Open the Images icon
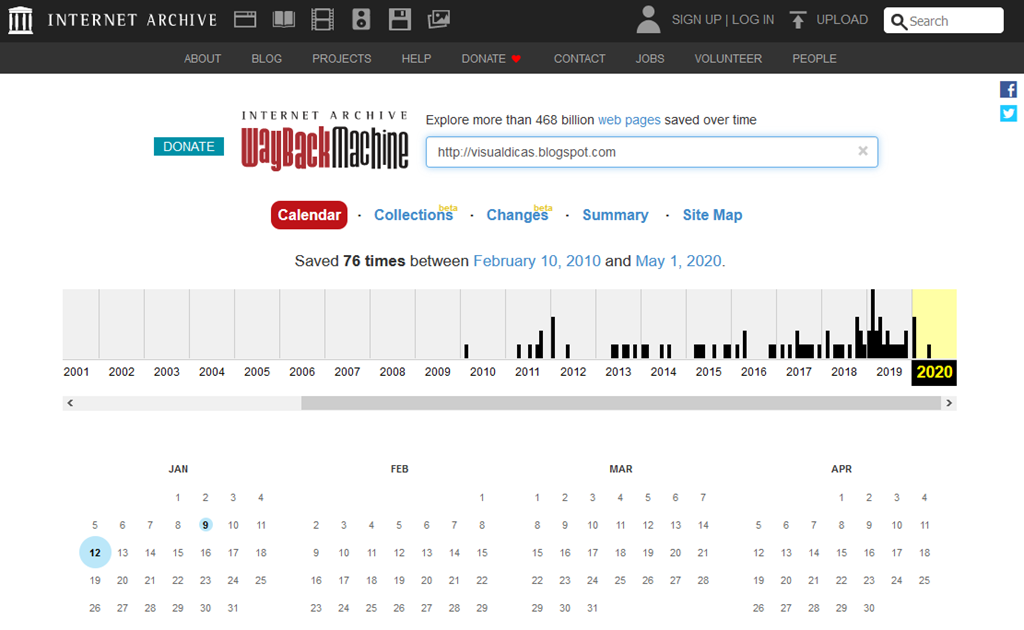This screenshot has height=630, width=1024. [439, 20]
